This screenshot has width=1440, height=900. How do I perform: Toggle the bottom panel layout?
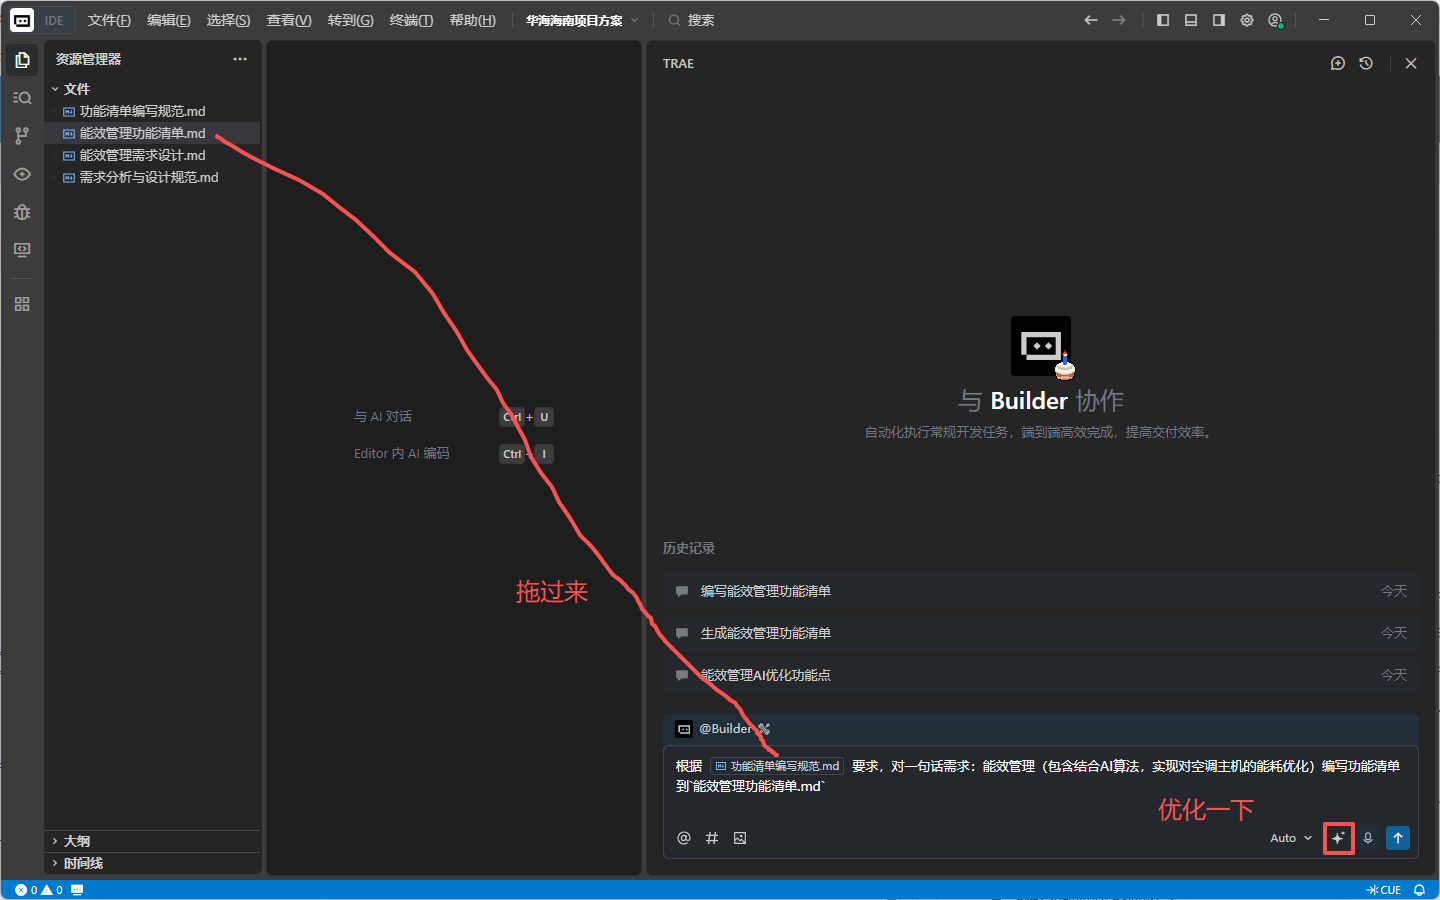pos(1191,20)
